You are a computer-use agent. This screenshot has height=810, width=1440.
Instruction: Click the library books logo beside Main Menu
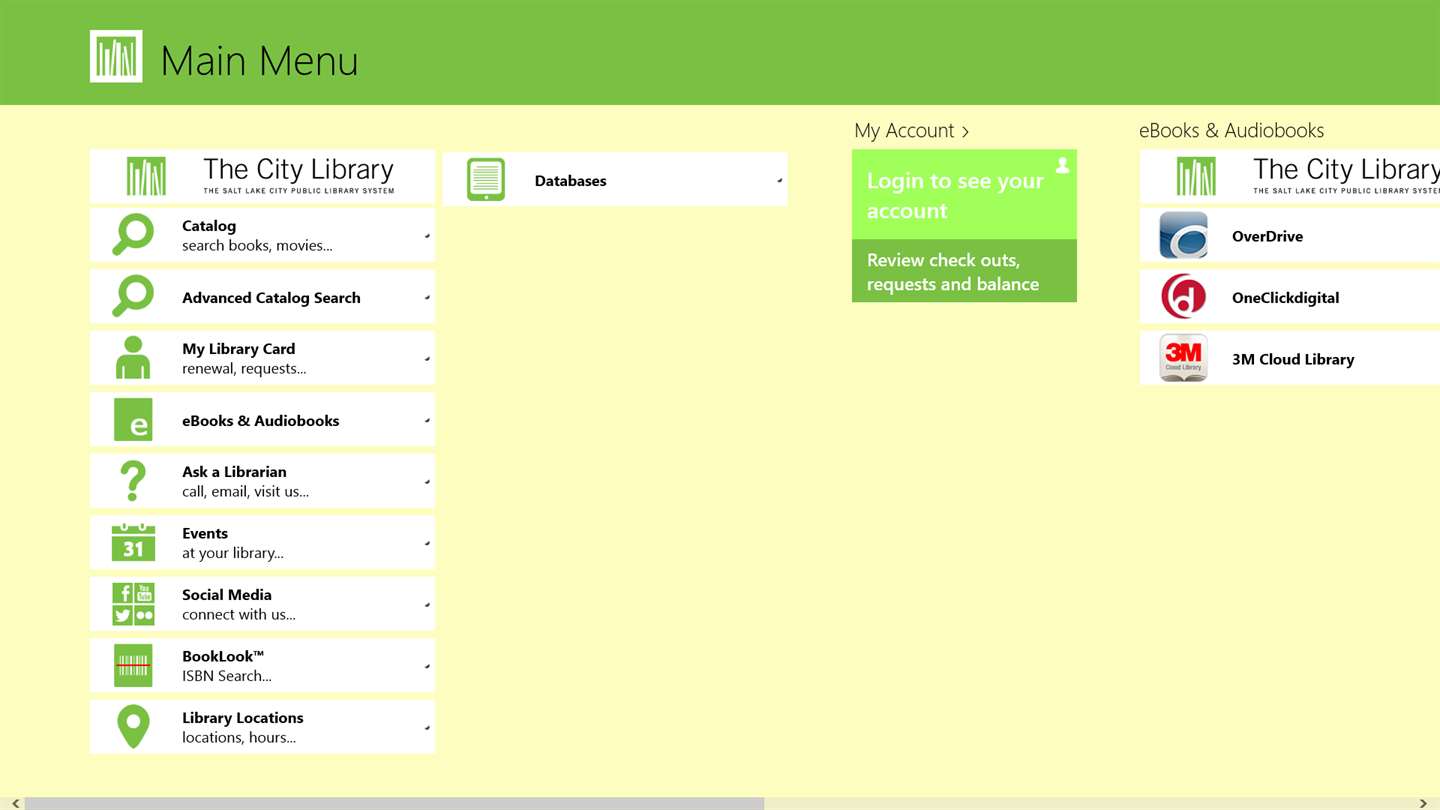coord(116,56)
